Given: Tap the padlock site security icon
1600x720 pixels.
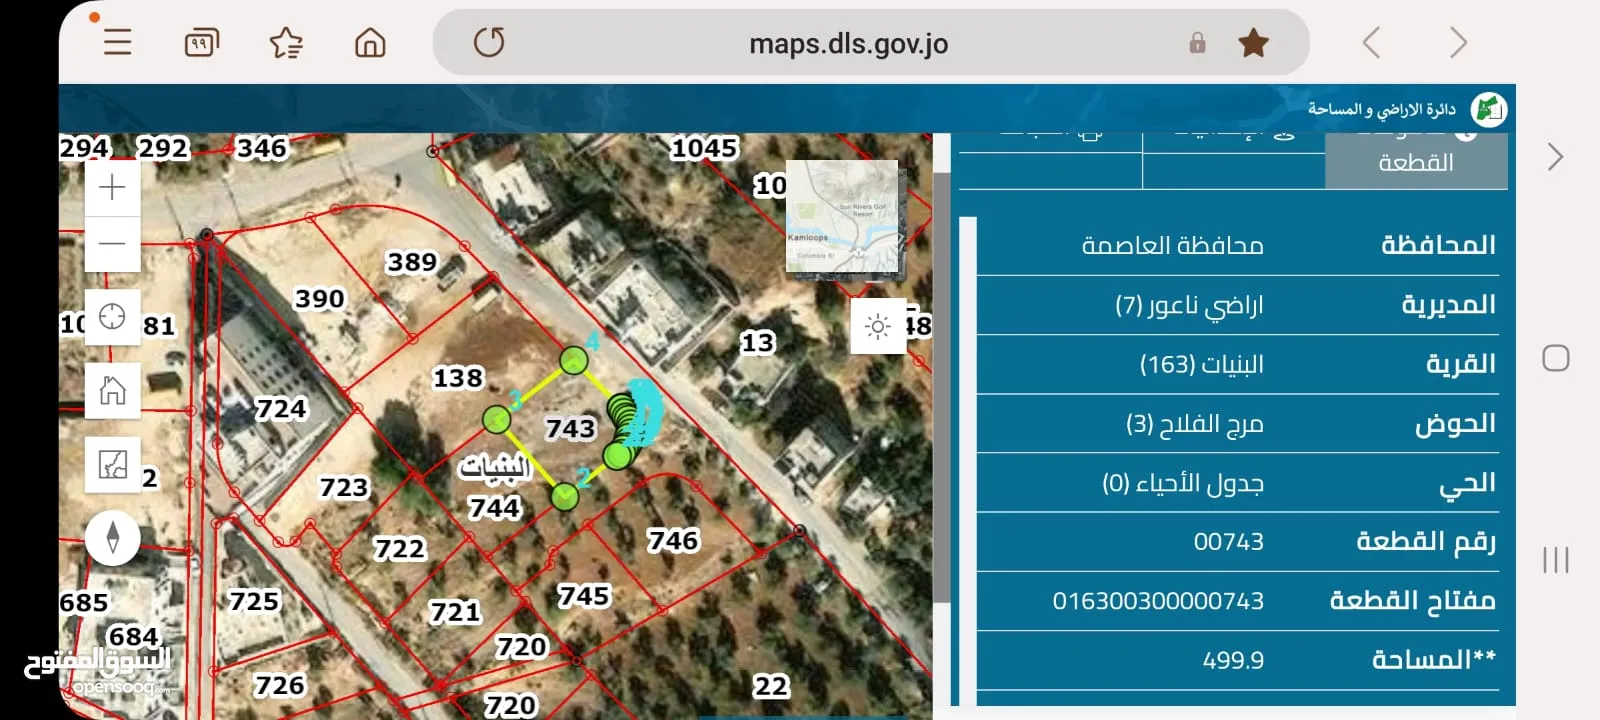Looking at the screenshot, I should click(1197, 42).
